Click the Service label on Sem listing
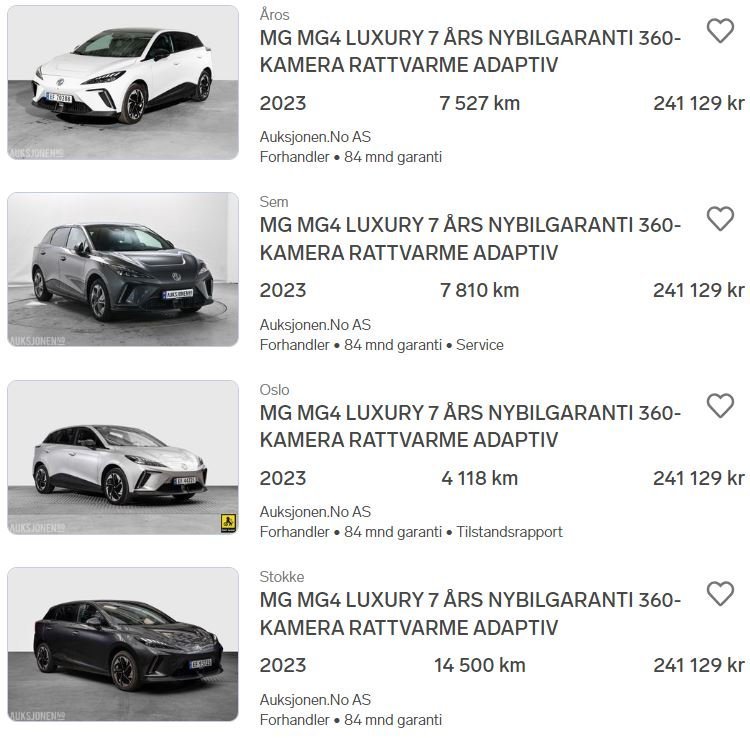Image resolution: width=750 pixels, height=738 pixels. 480,345
